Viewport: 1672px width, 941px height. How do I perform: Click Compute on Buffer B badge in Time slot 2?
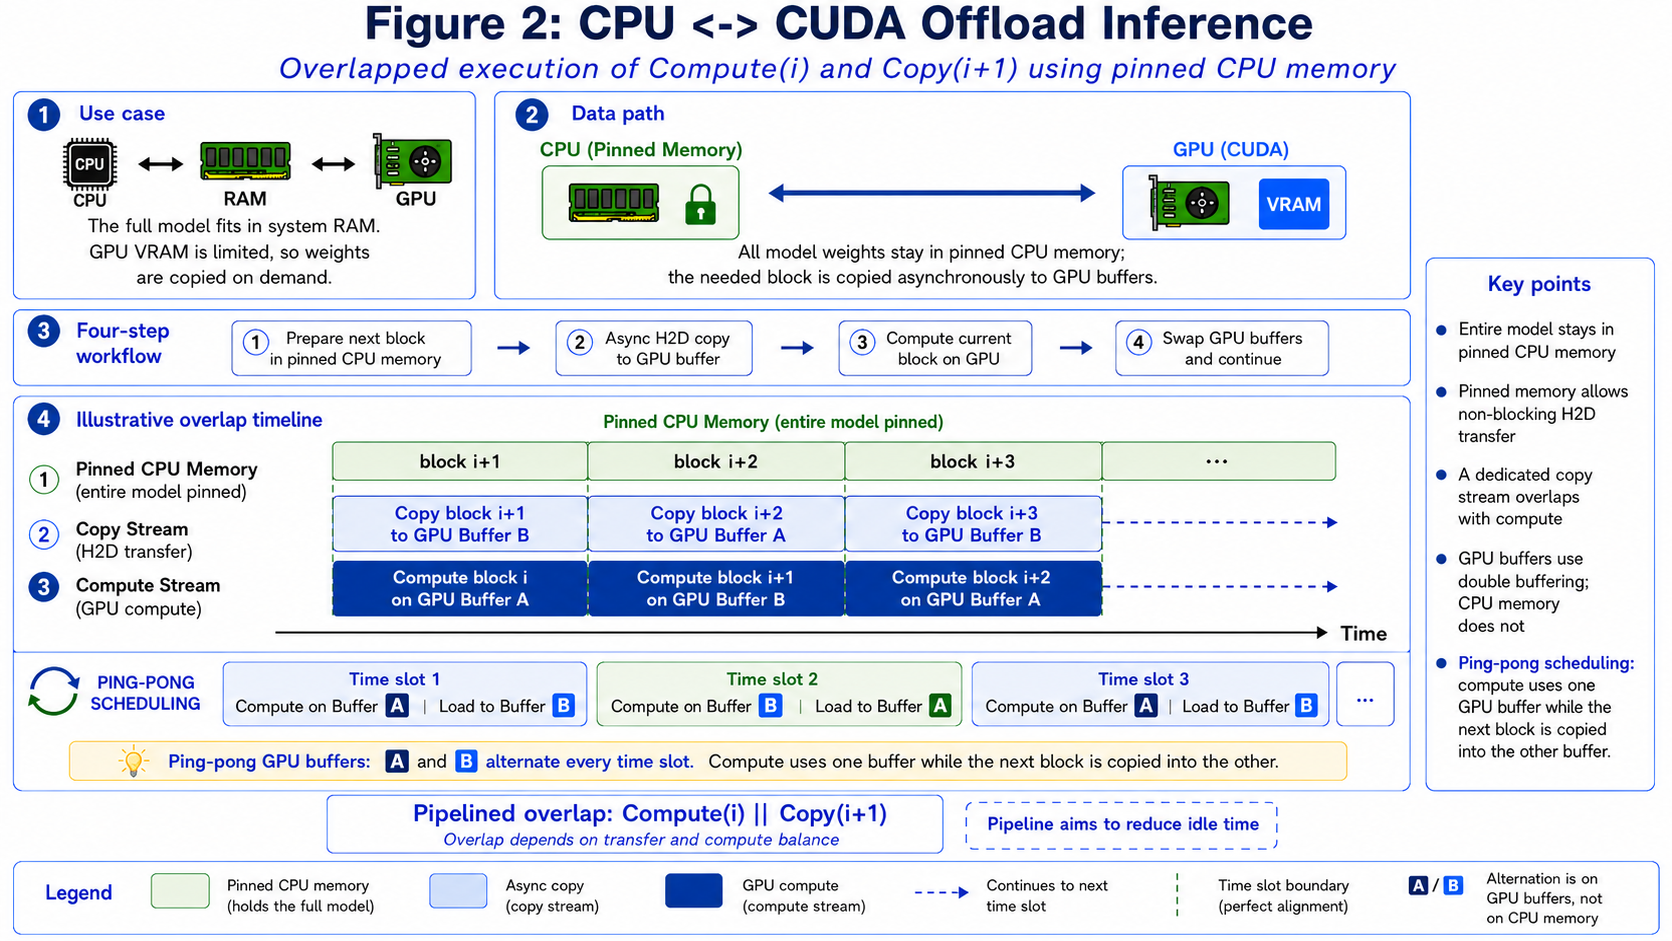click(770, 706)
